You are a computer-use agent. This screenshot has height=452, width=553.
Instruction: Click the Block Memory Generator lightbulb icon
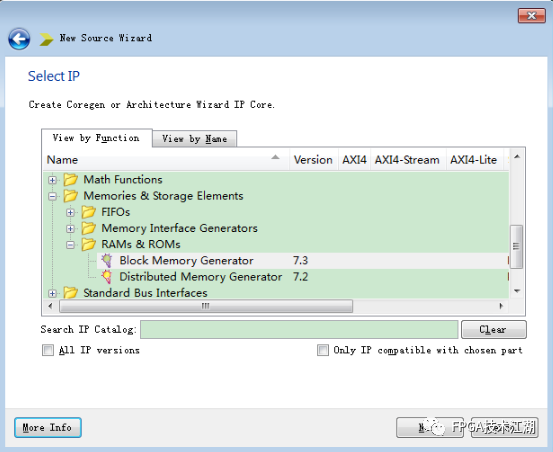(107, 261)
